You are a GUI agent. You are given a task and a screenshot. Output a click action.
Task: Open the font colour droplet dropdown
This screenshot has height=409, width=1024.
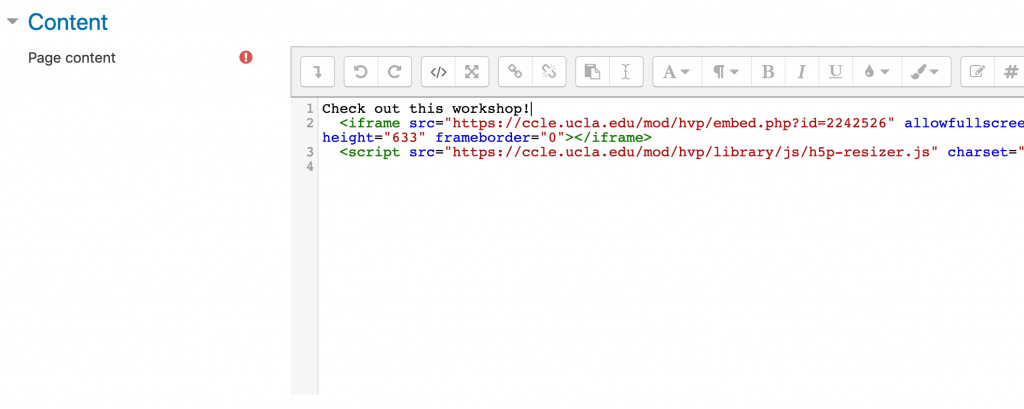click(x=876, y=72)
